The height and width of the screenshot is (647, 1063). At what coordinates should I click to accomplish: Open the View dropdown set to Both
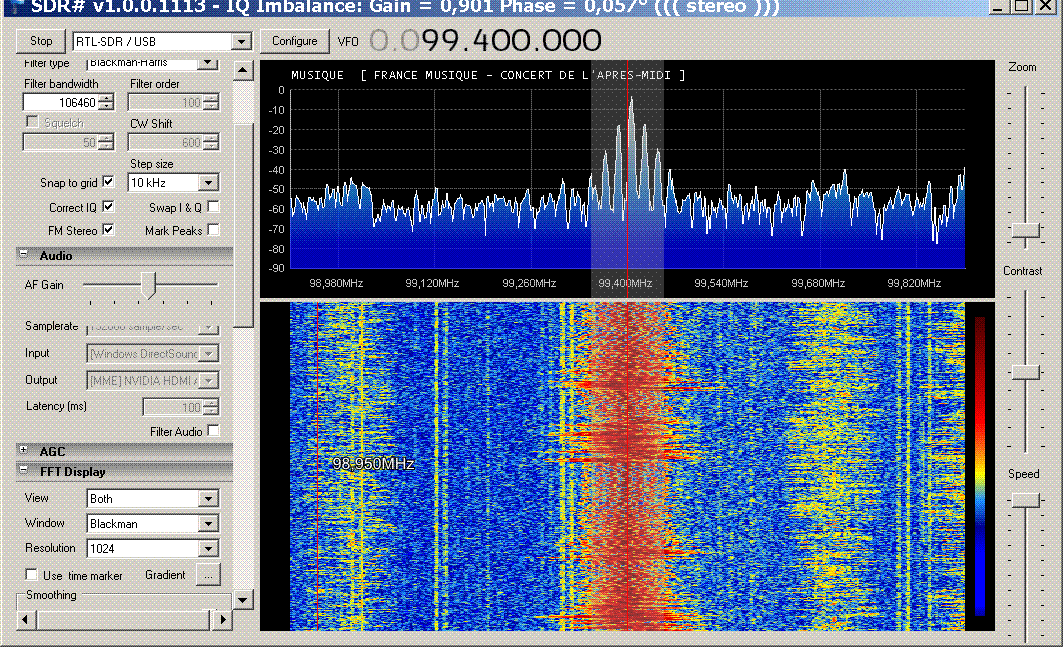click(x=209, y=498)
